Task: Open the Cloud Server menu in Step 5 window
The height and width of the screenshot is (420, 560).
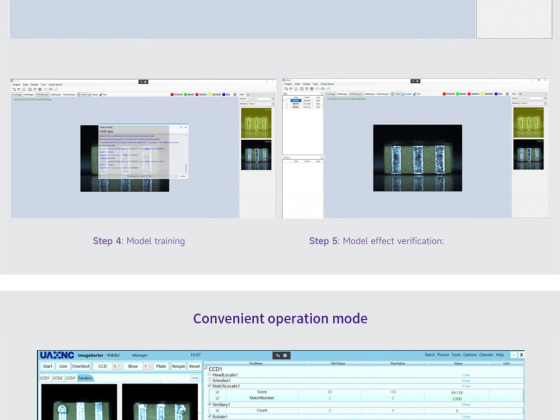Action: (327, 84)
